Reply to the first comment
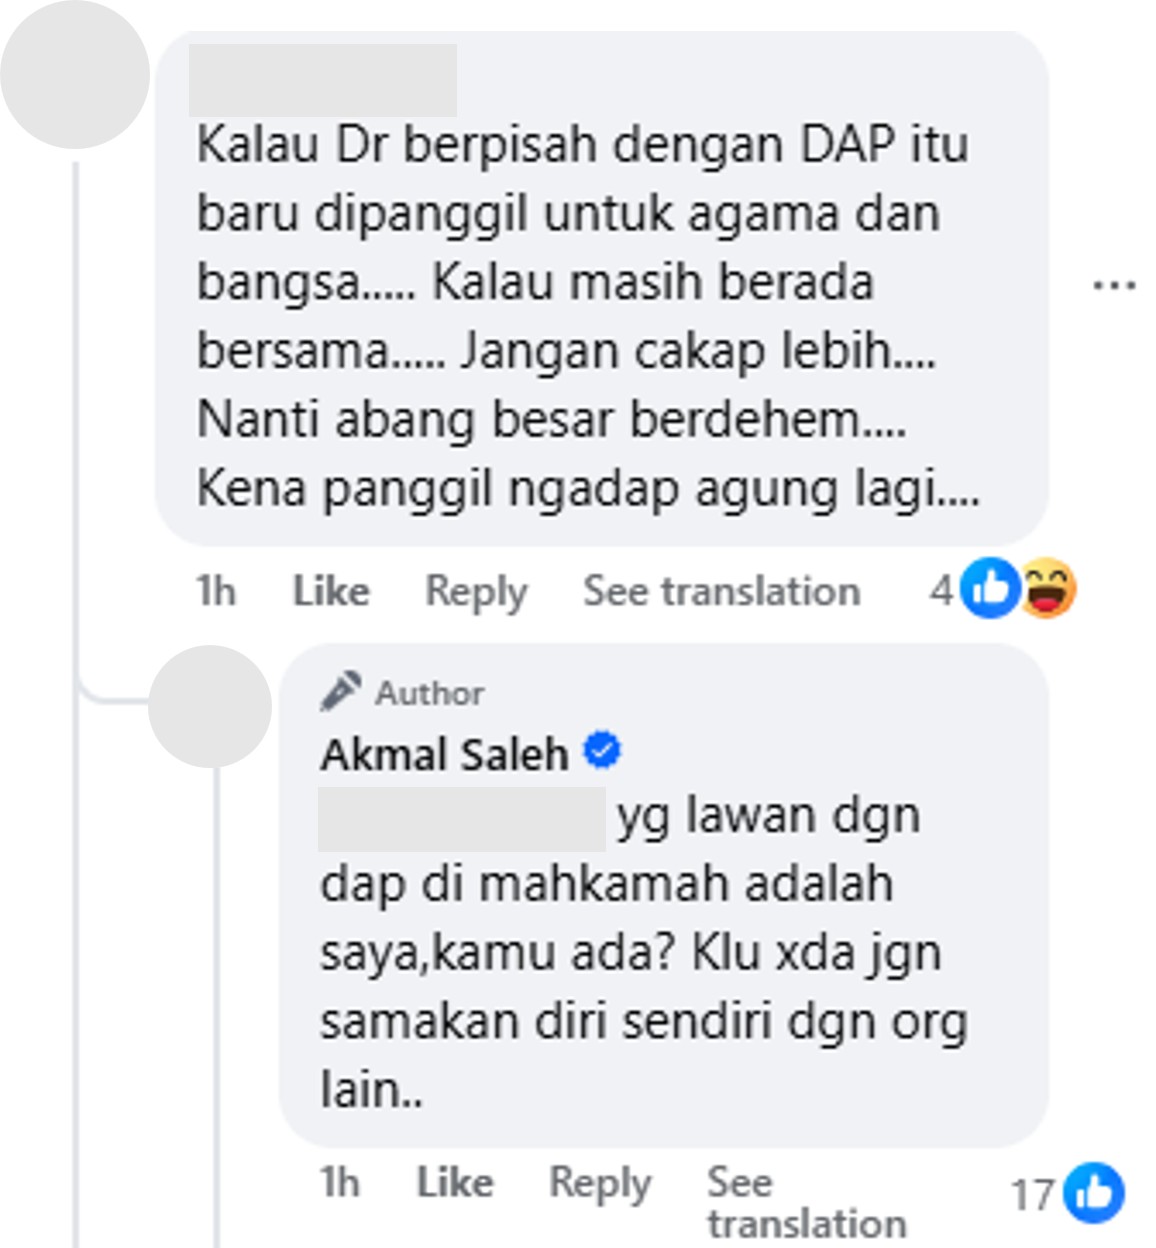Viewport: 1156px width, 1248px height. point(476,591)
